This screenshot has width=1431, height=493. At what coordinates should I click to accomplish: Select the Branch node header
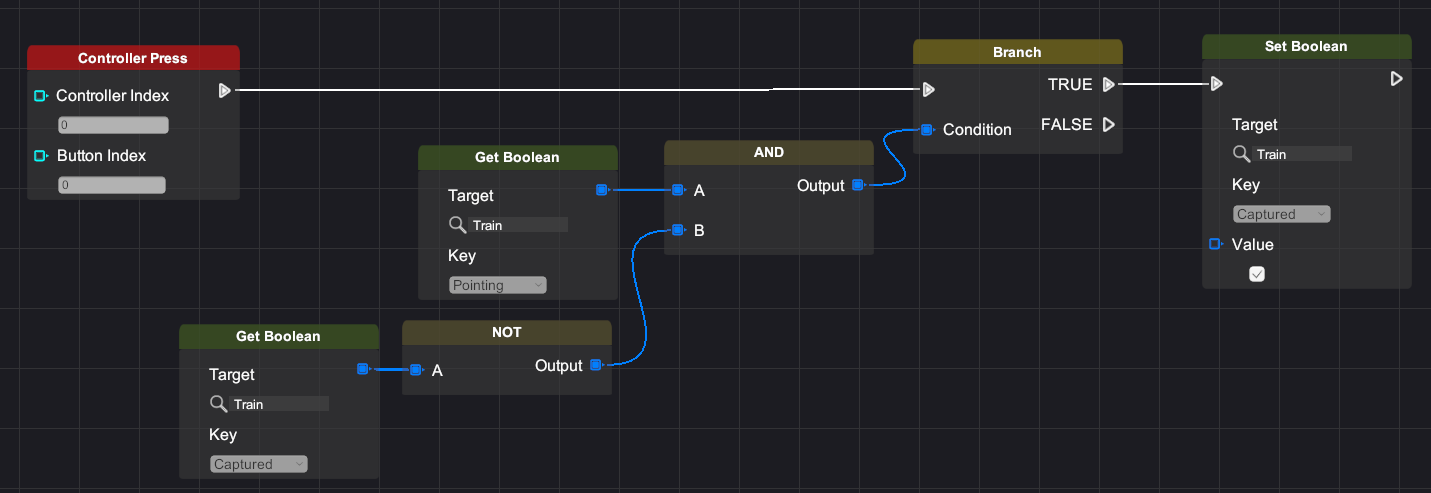coord(1017,52)
